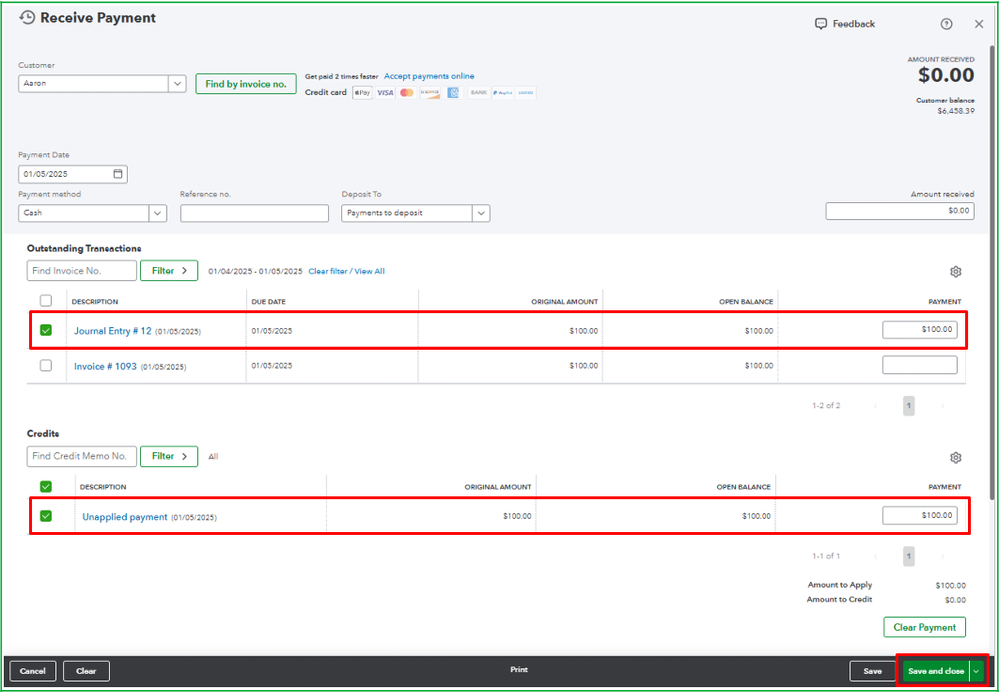Expand the Payment method dropdown arrow

158,213
